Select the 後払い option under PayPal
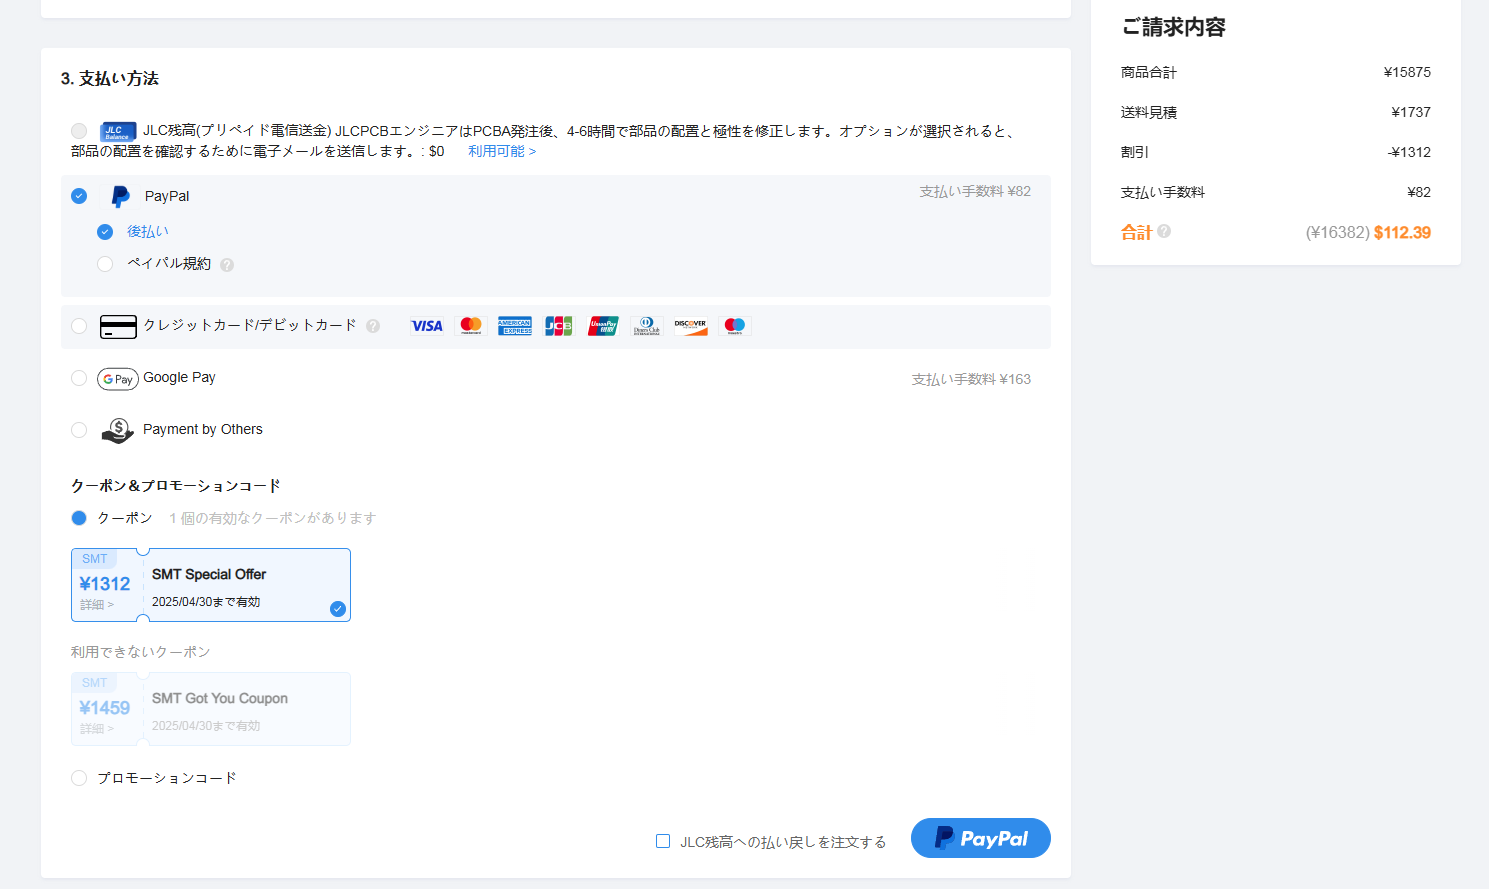The width and height of the screenshot is (1489, 889). click(x=105, y=232)
